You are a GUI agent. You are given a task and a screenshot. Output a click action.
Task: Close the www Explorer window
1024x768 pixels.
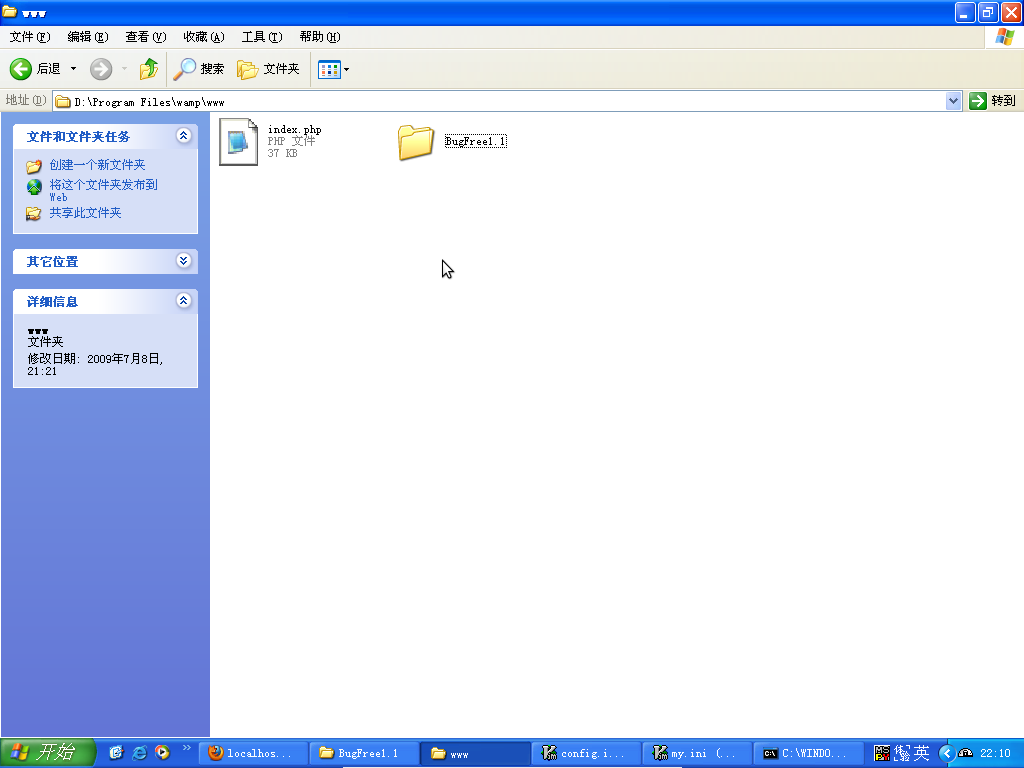[x=1011, y=12]
